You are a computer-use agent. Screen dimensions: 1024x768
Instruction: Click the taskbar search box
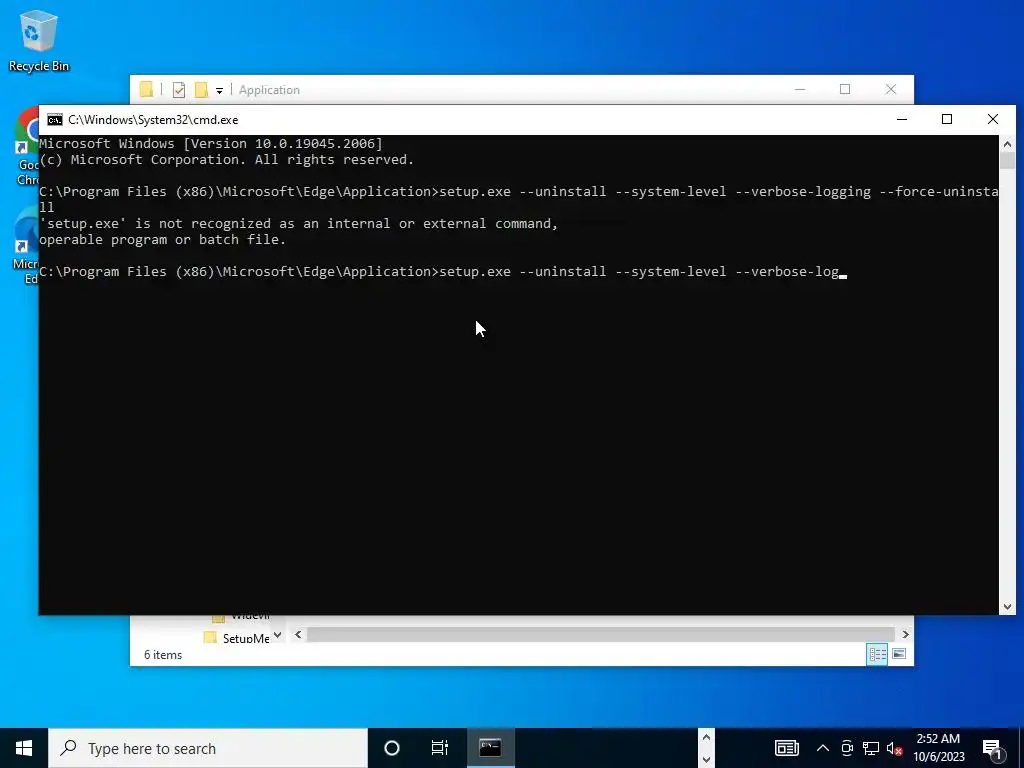point(208,748)
